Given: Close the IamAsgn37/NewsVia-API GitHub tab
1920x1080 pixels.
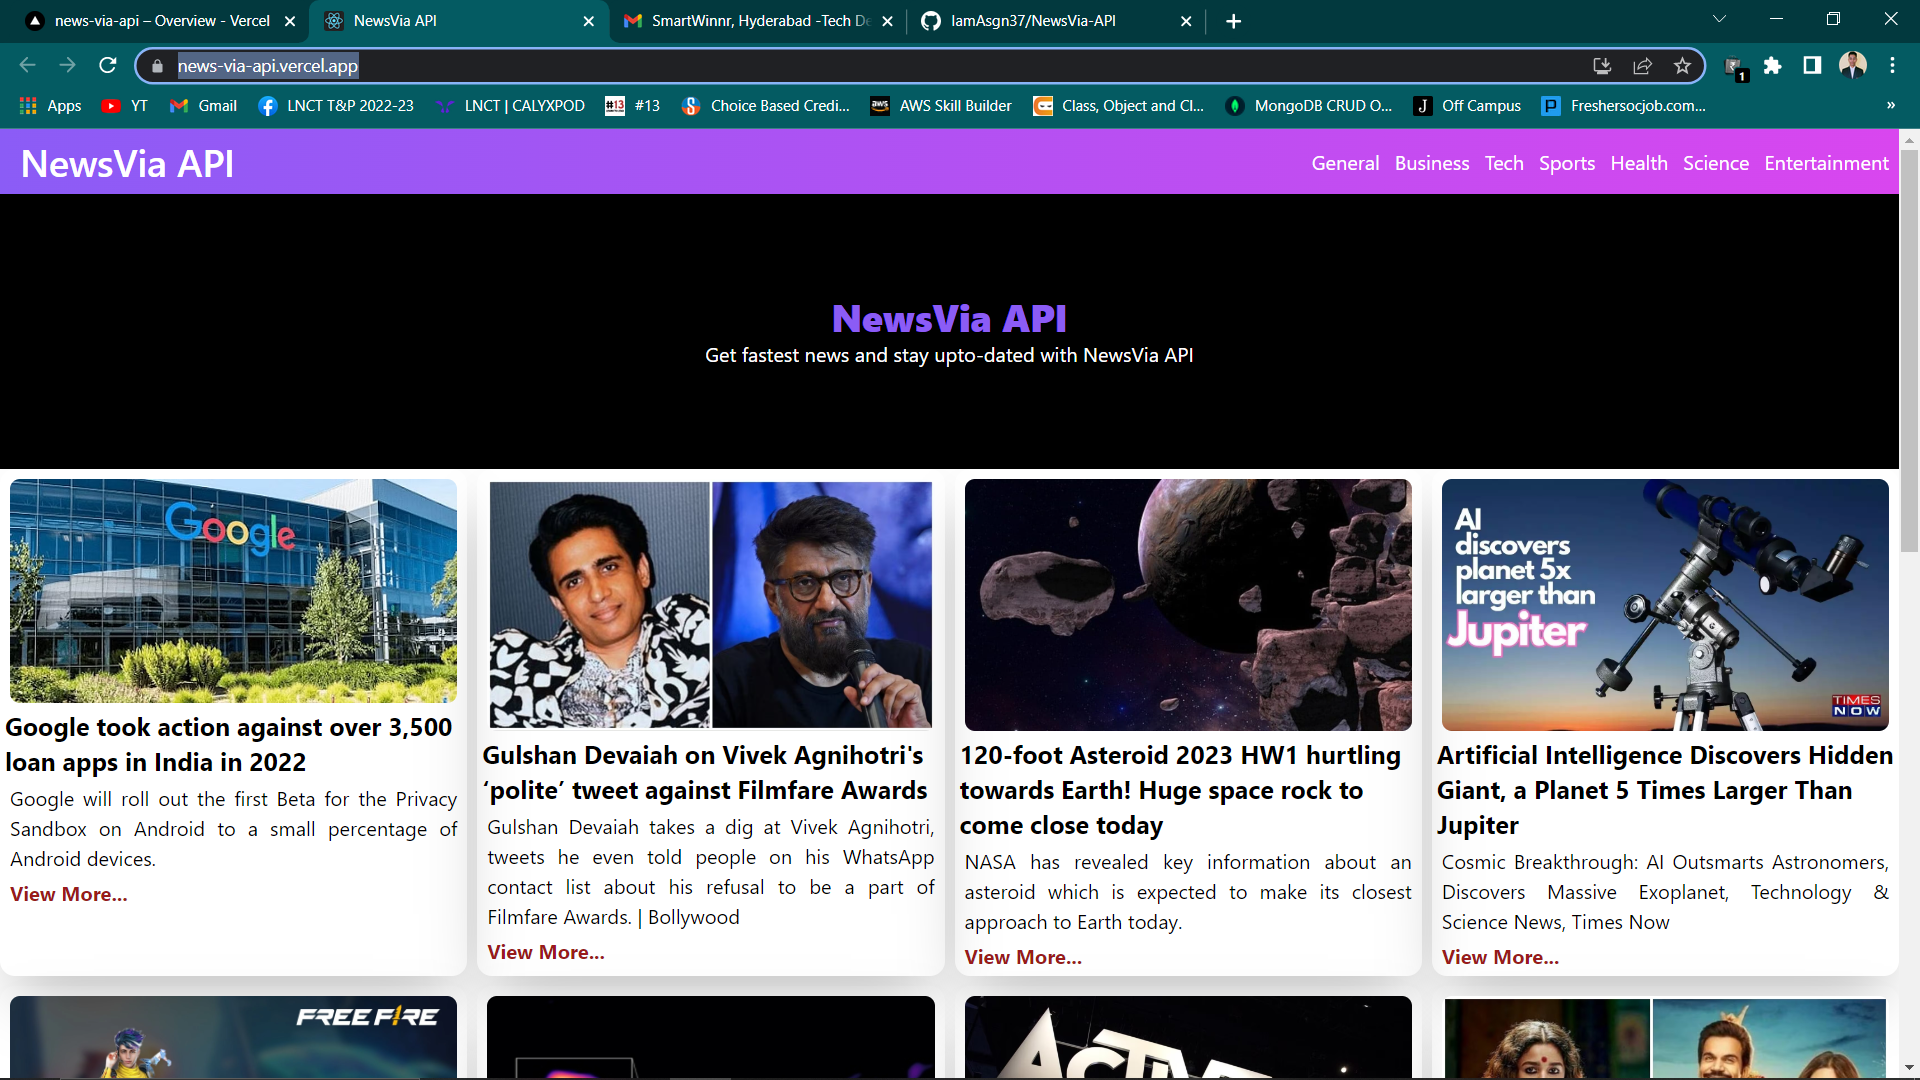Looking at the screenshot, I should (x=1186, y=21).
